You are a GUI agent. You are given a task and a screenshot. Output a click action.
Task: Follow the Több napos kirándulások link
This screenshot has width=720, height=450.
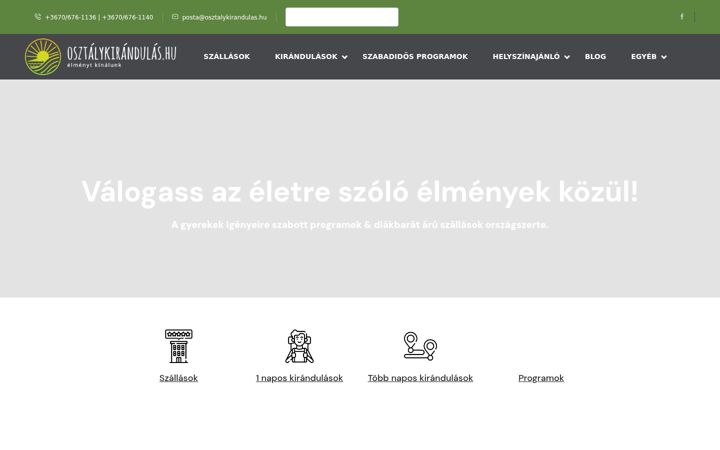click(x=420, y=378)
